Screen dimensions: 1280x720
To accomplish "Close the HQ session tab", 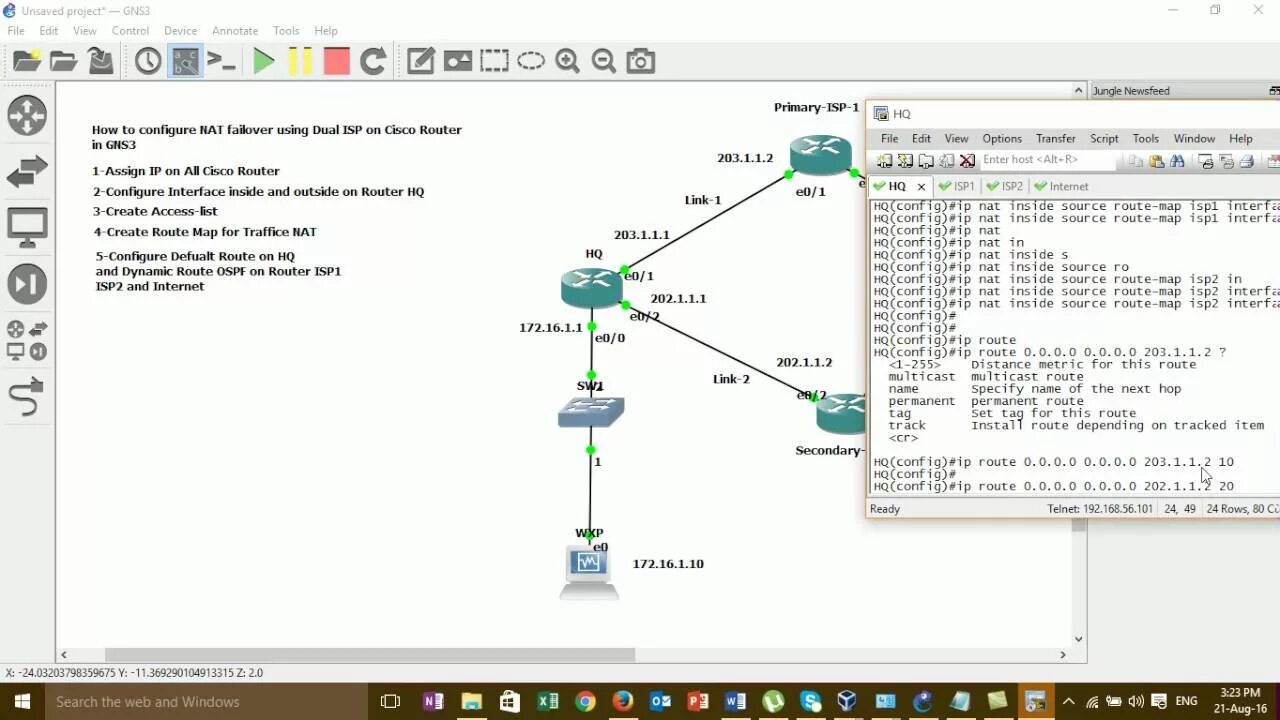I will pyautogui.click(x=921, y=187).
